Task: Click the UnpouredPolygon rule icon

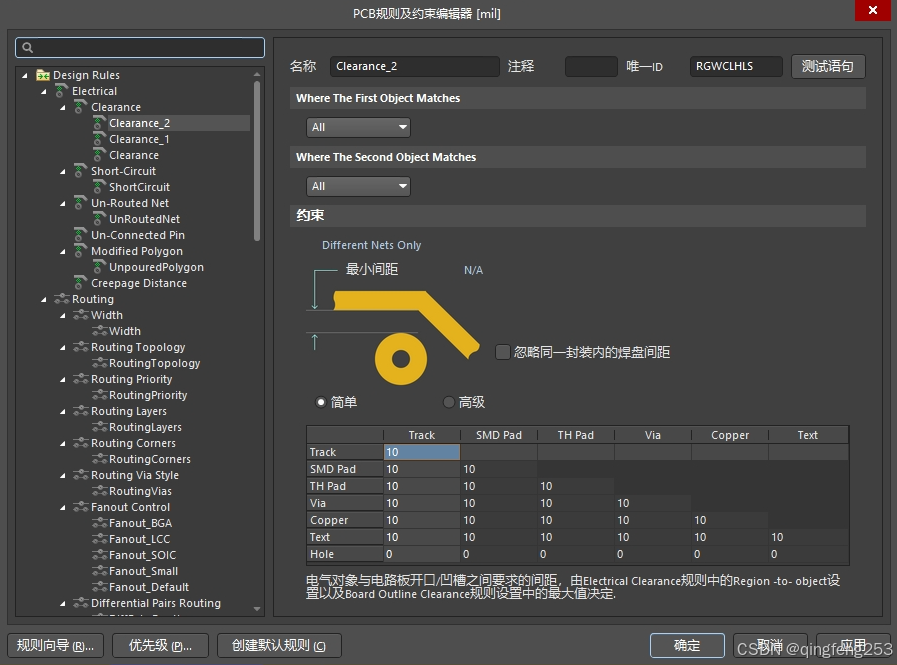Action: (99, 267)
